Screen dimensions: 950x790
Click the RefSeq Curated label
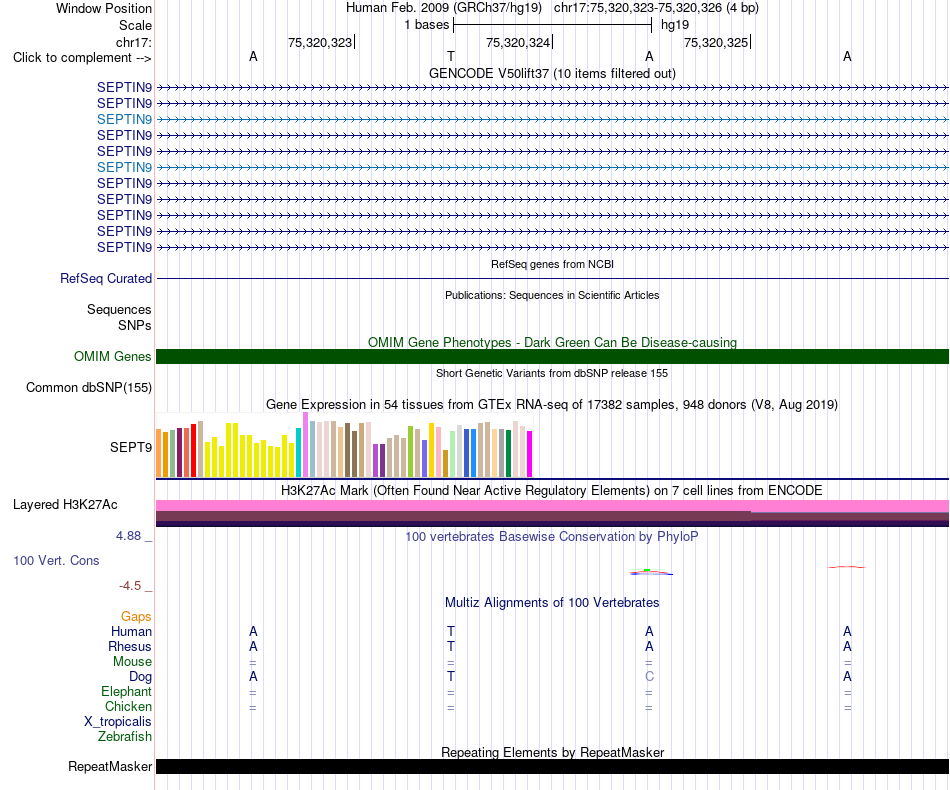click(106, 279)
